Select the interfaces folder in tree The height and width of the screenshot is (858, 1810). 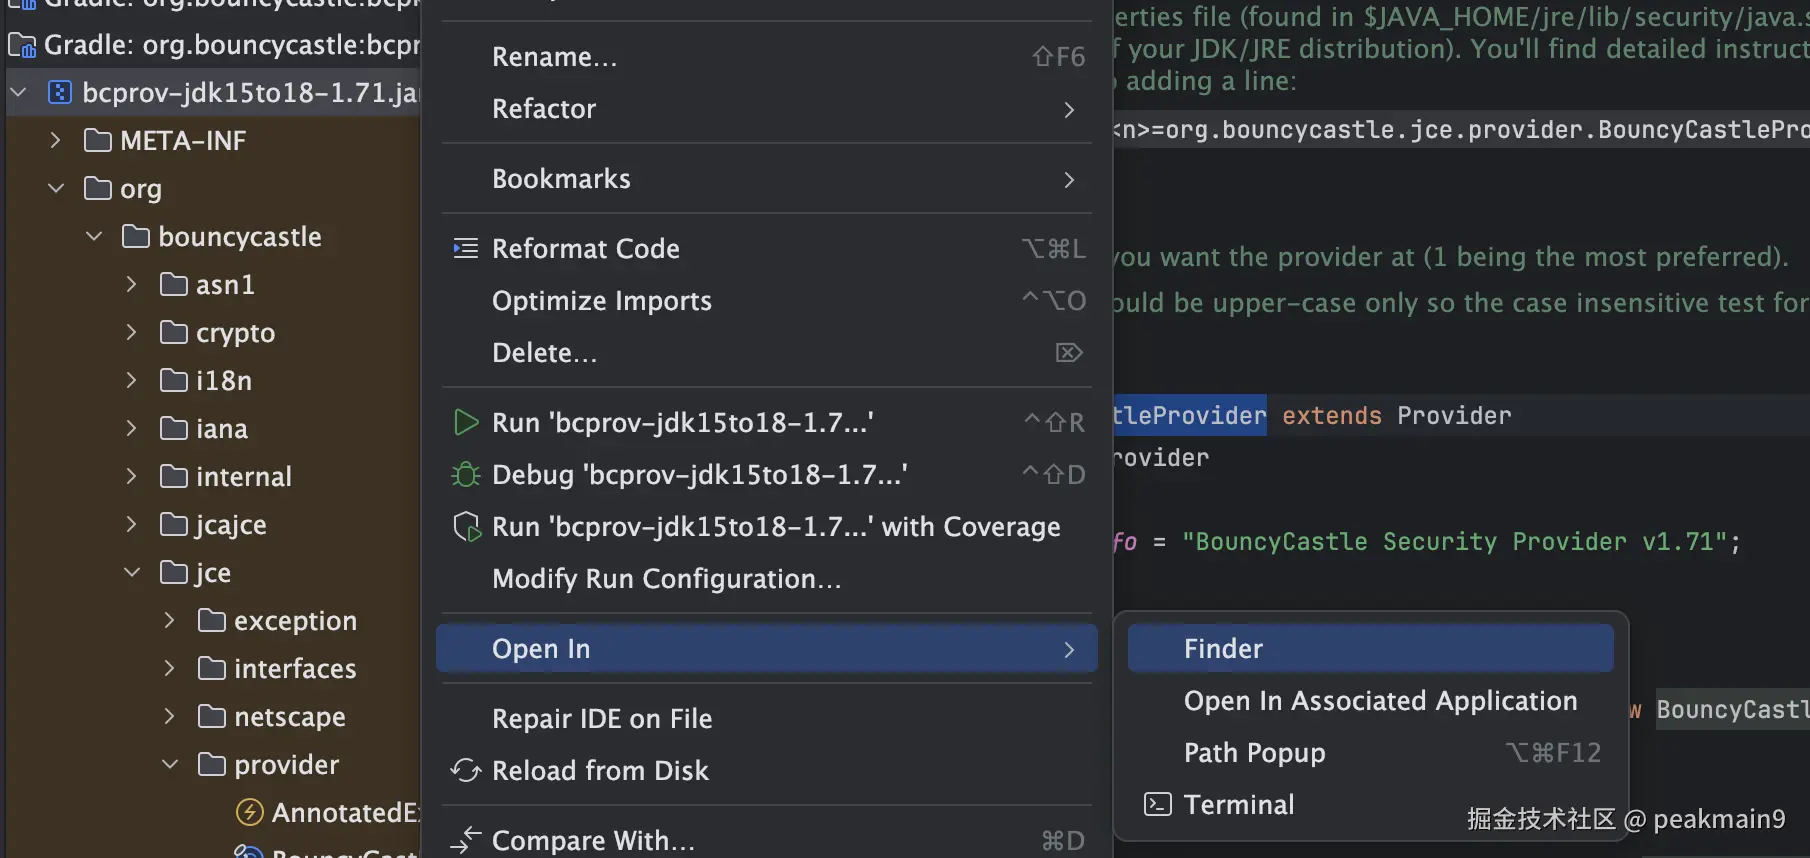coord(294,669)
